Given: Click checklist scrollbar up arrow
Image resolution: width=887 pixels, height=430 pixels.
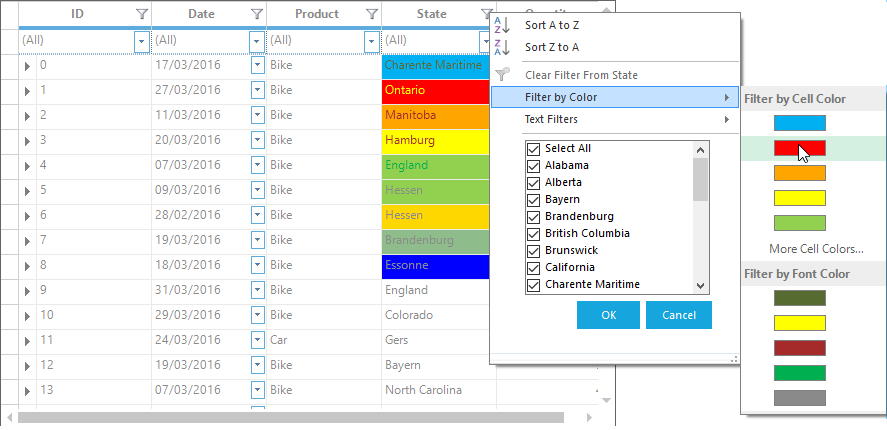Looking at the screenshot, I should pyautogui.click(x=700, y=150).
